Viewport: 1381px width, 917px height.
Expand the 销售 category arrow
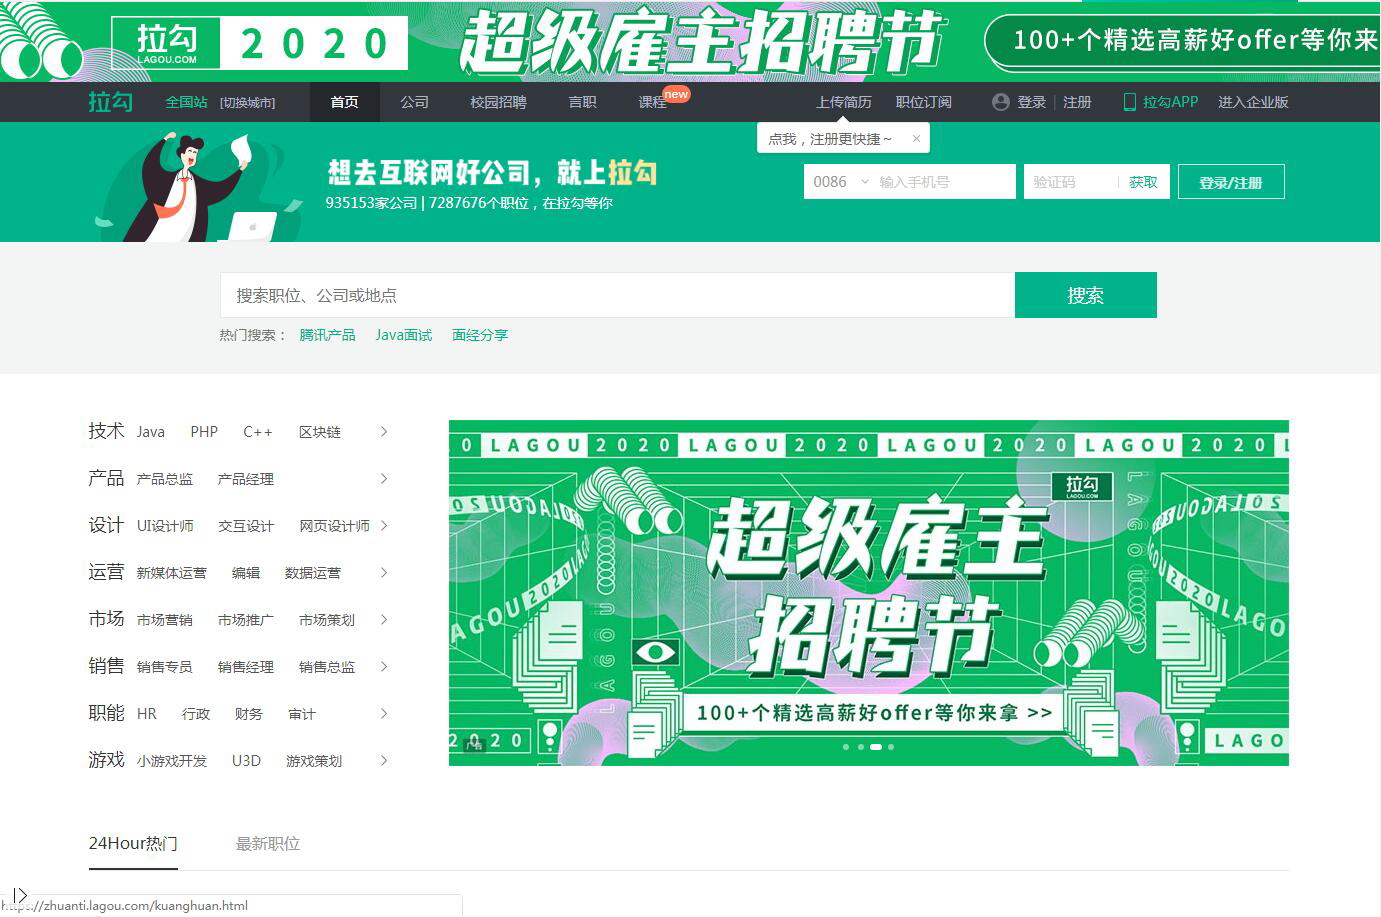pyautogui.click(x=384, y=667)
